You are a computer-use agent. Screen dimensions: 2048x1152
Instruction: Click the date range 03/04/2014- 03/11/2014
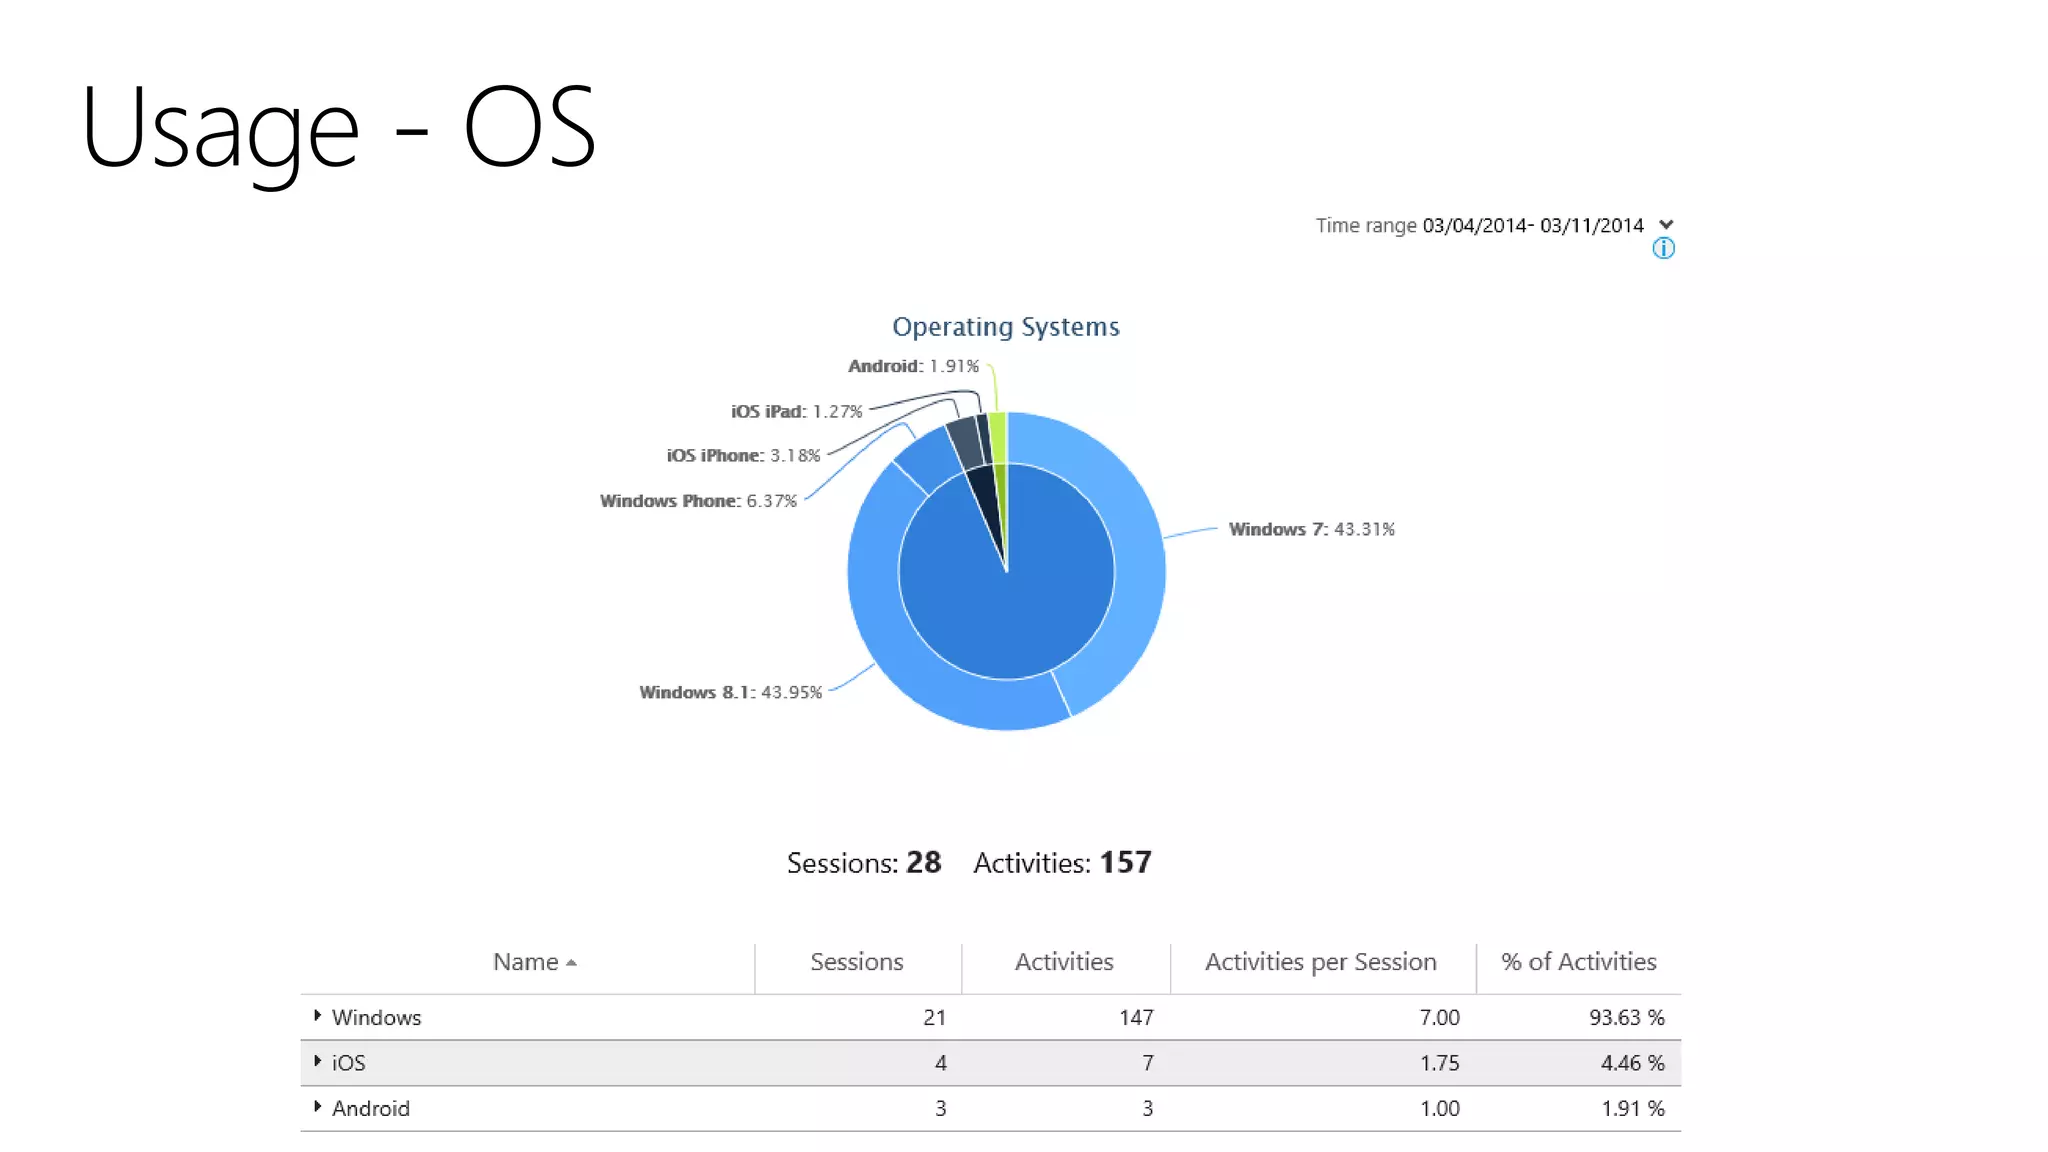coord(1532,225)
